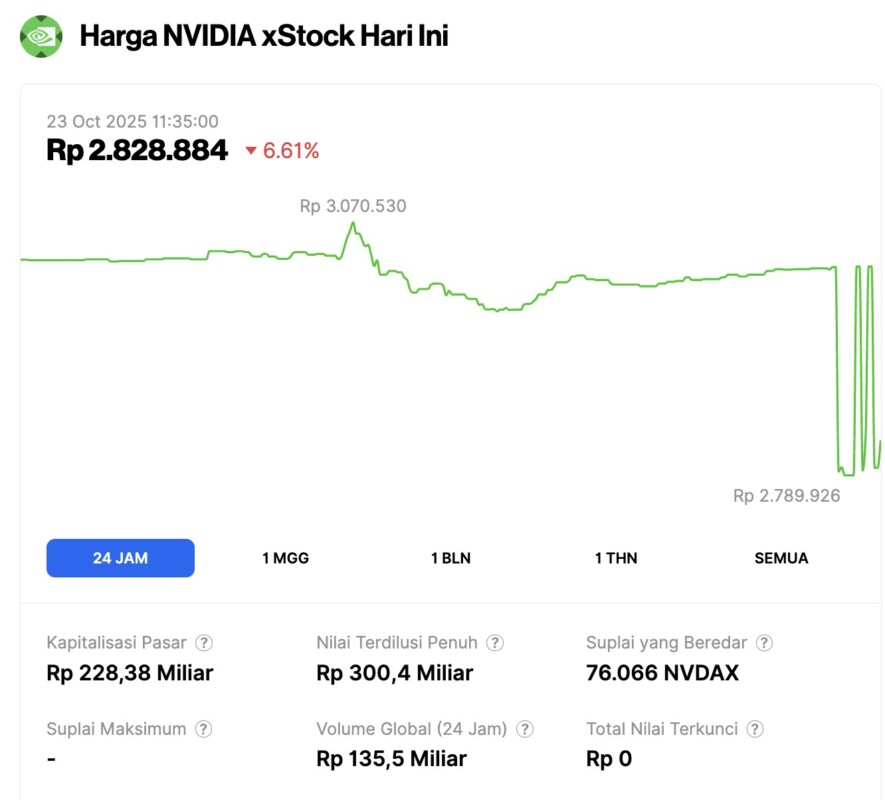Show the 1 THN price history
Screen dimensions: 885x800
616,558
